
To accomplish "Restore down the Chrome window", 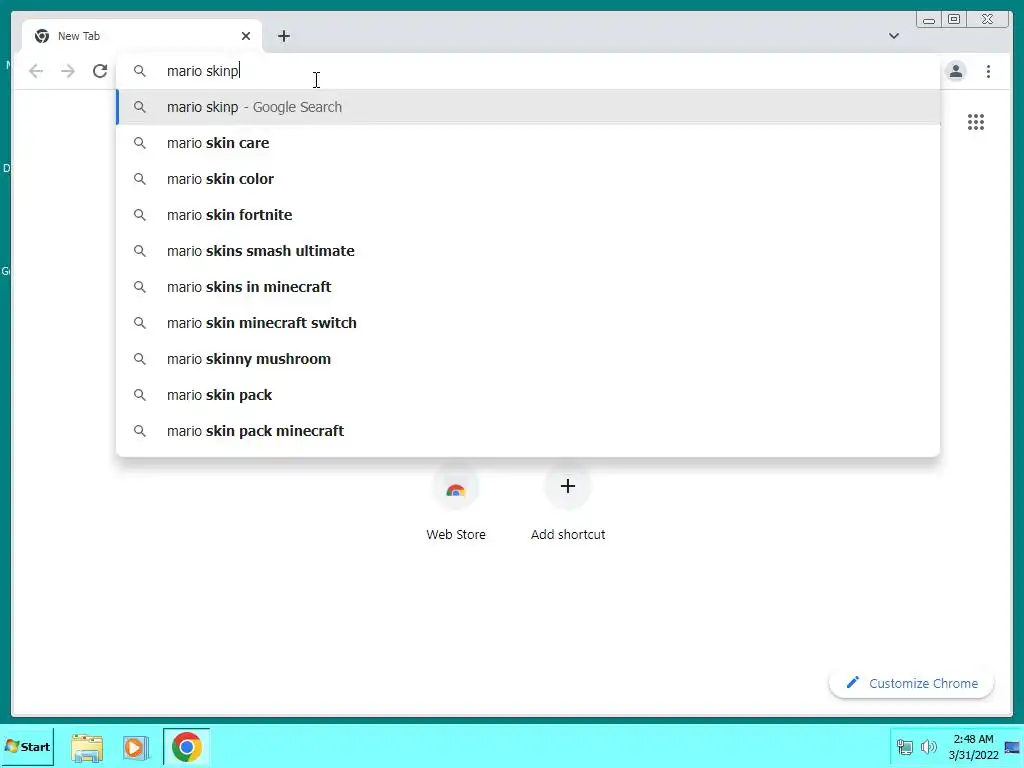I will (953, 20).
